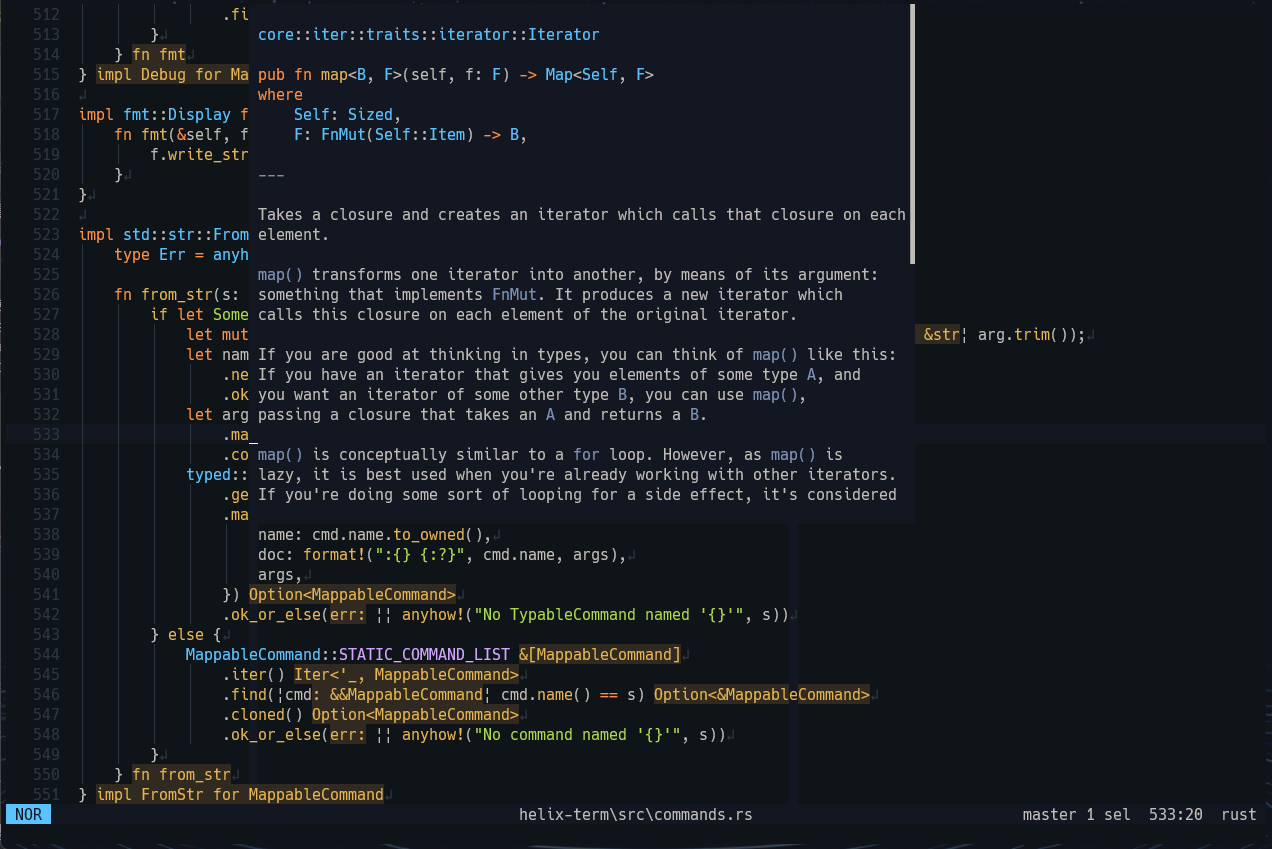
Task: Click the rust language label in statusline
Action: pyautogui.click(x=1239, y=814)
